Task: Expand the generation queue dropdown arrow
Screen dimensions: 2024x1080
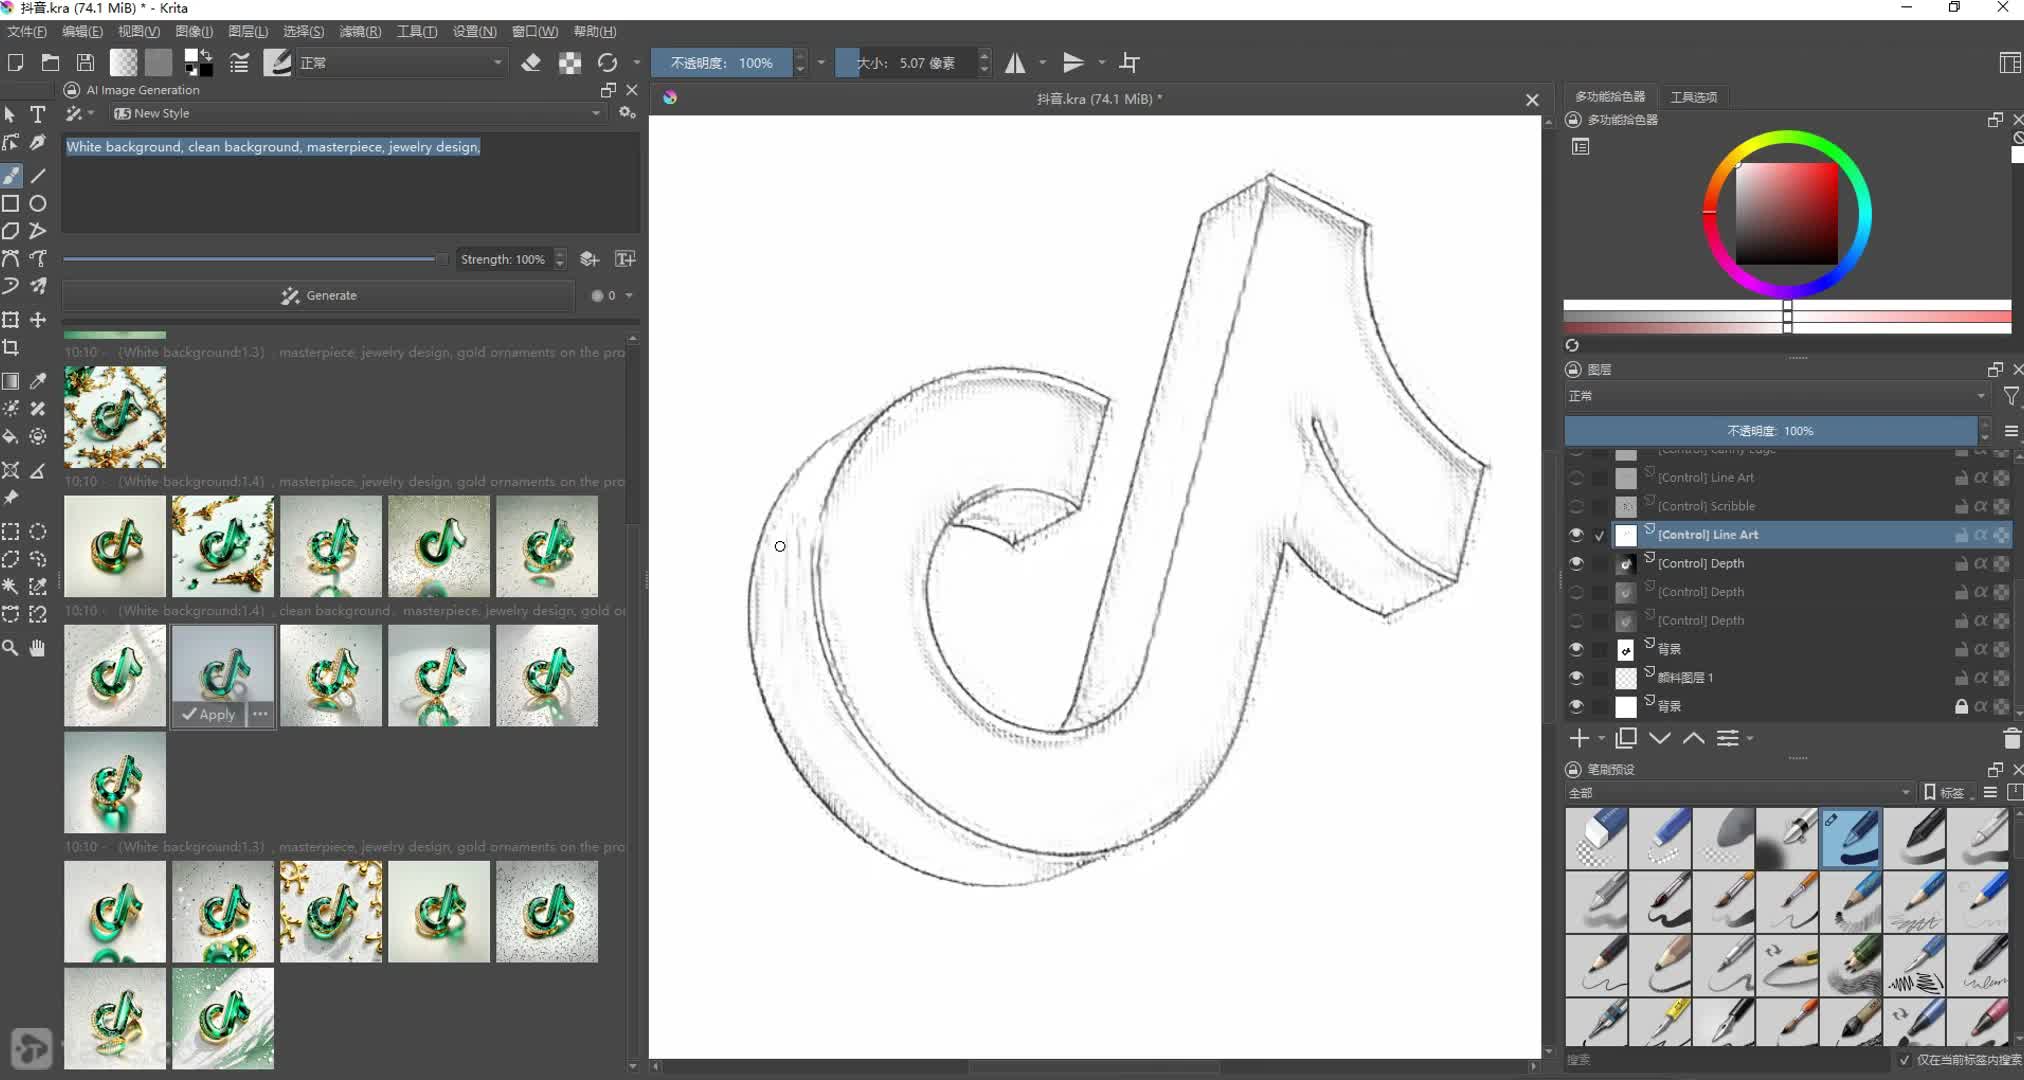Action: (x=629, y=296)
